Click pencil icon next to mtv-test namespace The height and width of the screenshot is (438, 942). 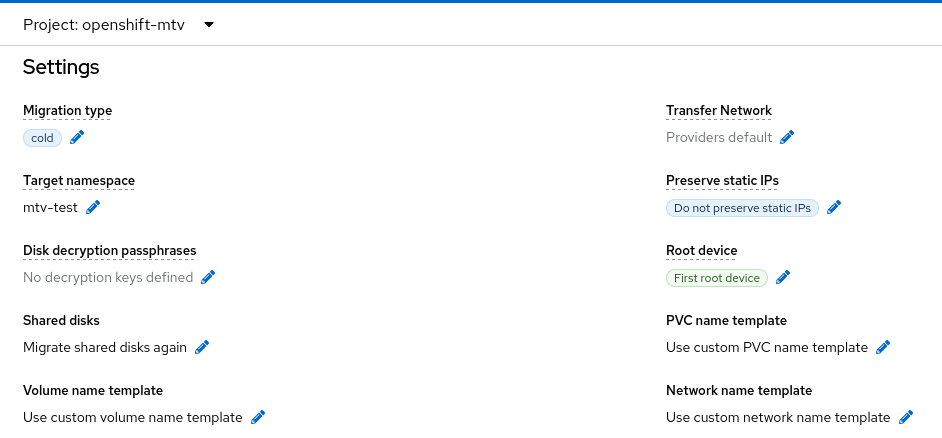tap(93, 207)
